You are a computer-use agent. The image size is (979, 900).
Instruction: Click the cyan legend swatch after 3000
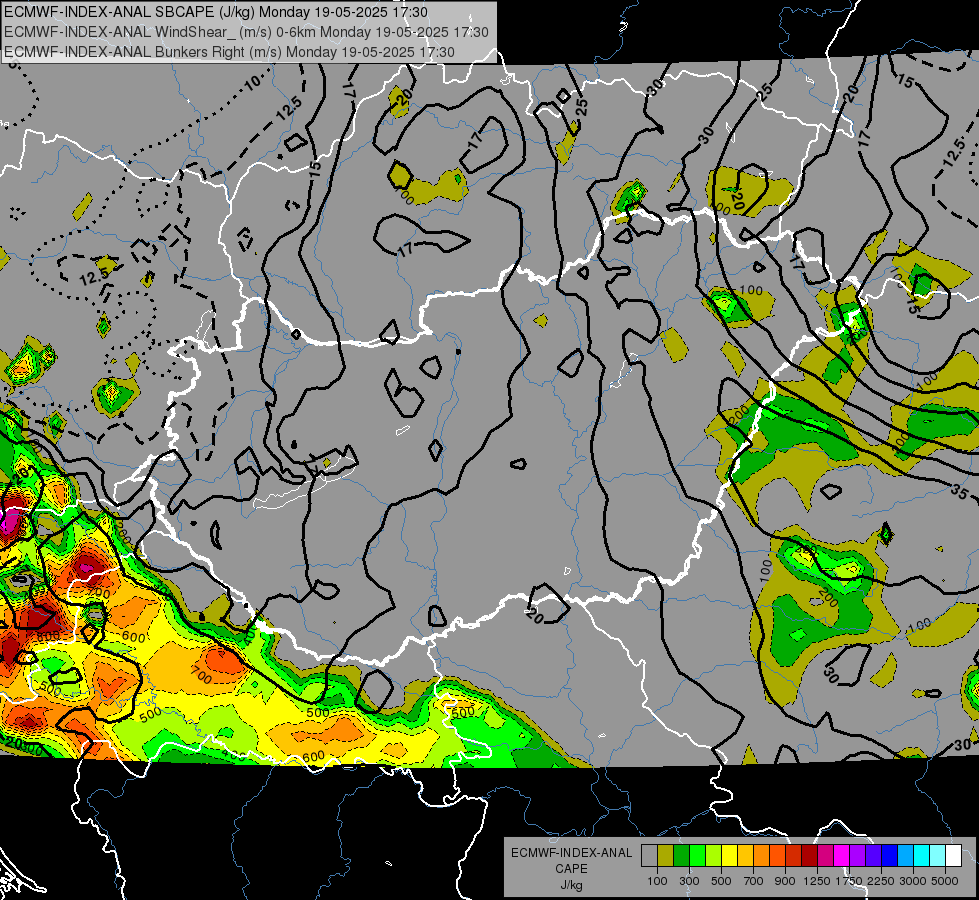point(922,856)
